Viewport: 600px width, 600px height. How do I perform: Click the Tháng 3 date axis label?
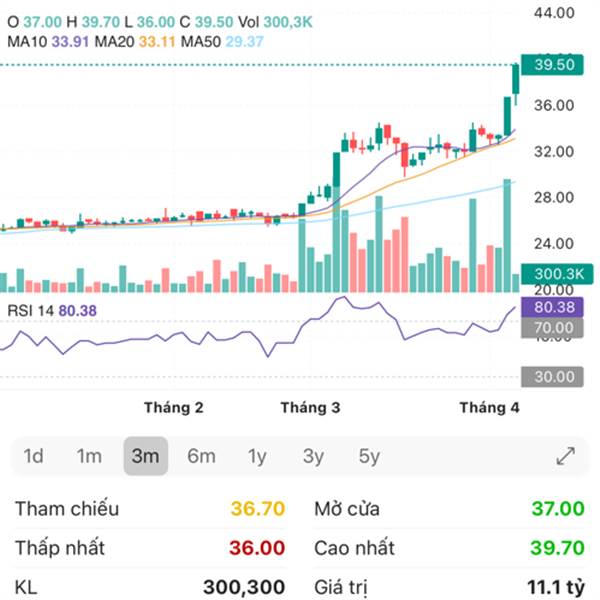point(310,408)
